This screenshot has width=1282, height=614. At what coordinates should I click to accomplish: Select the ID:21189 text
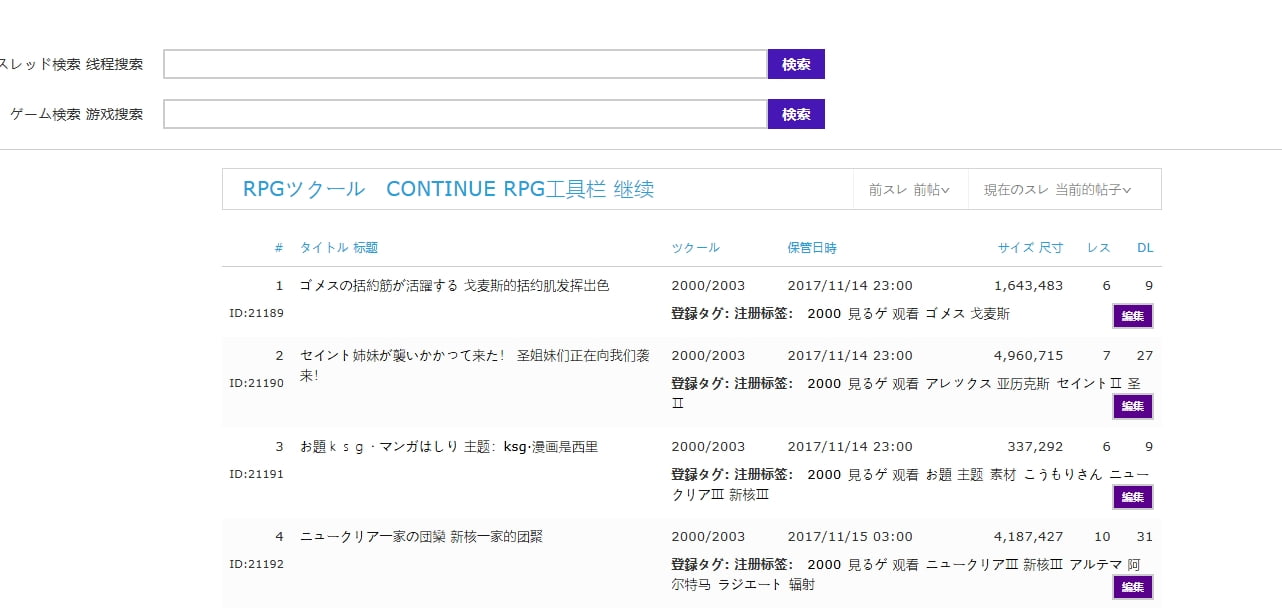point(257,313)
